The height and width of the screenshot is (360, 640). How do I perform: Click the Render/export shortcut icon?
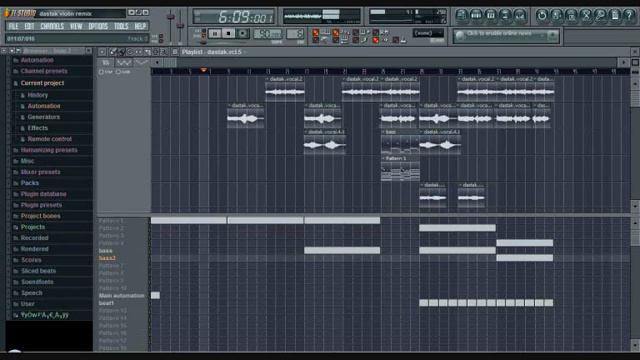(x=571, y=16)
